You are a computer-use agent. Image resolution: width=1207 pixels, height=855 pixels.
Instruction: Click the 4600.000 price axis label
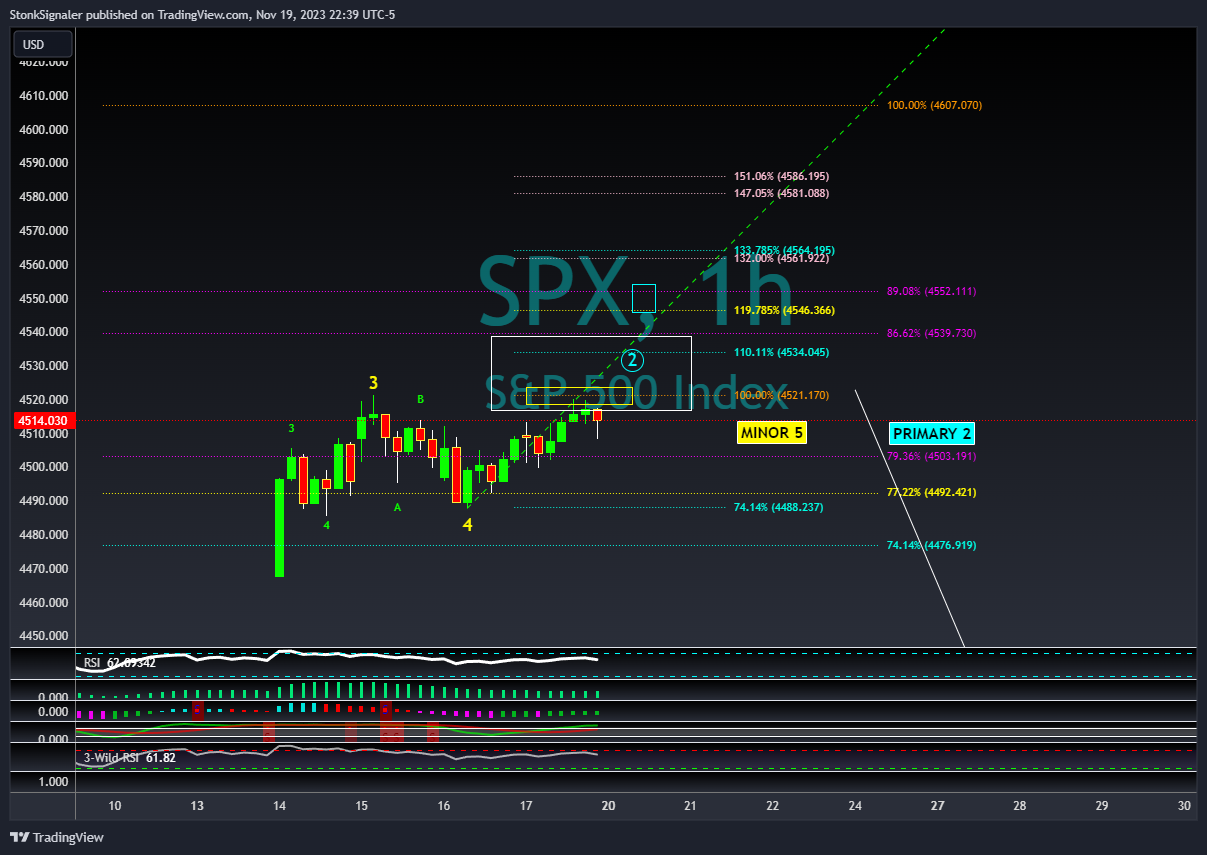(43, 130)
